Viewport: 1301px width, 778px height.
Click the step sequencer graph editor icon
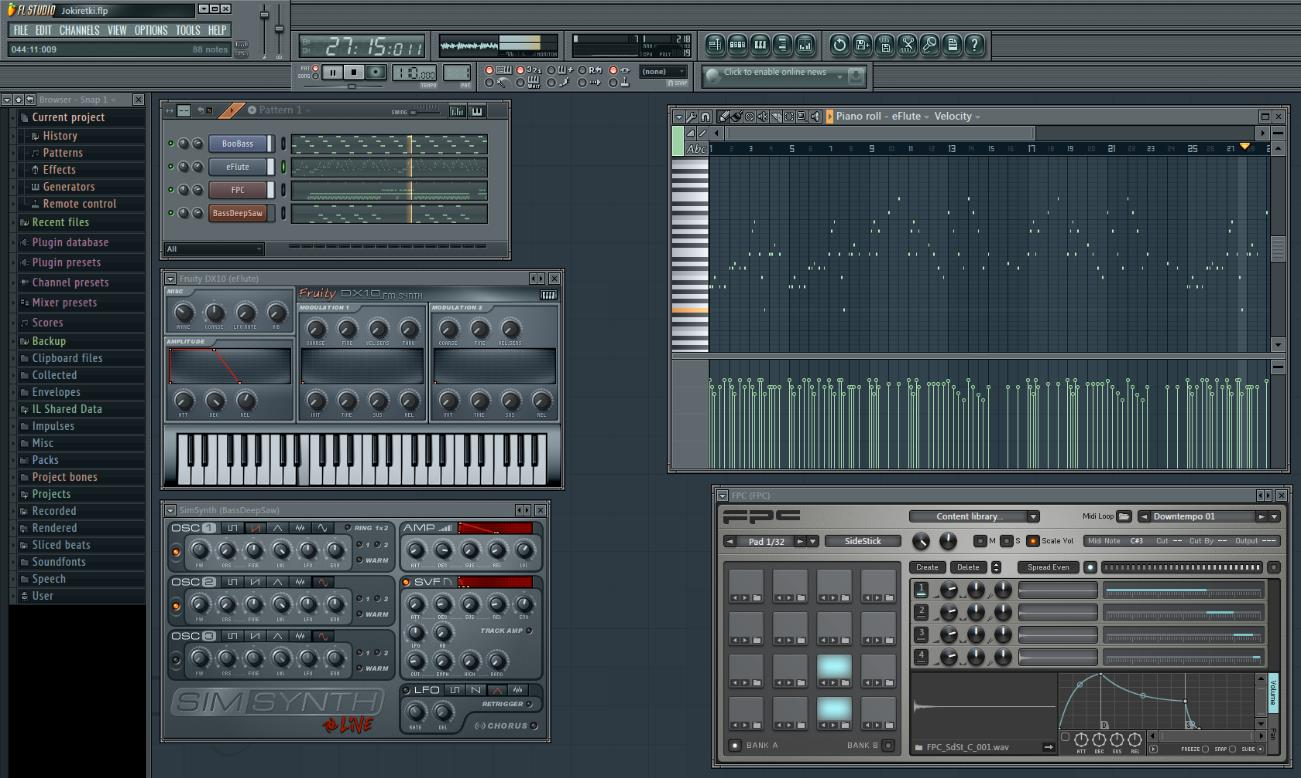click(x=457, y=111)
